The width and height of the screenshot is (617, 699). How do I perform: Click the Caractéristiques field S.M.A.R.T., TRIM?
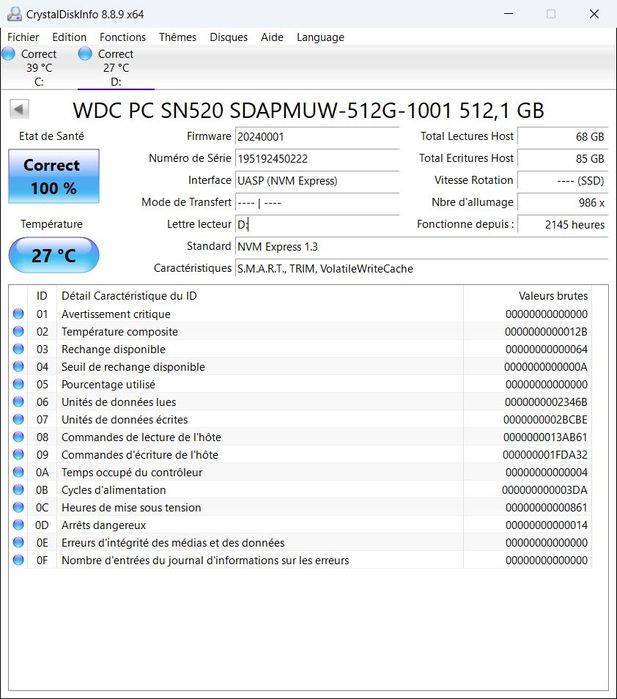click(421, 268)
